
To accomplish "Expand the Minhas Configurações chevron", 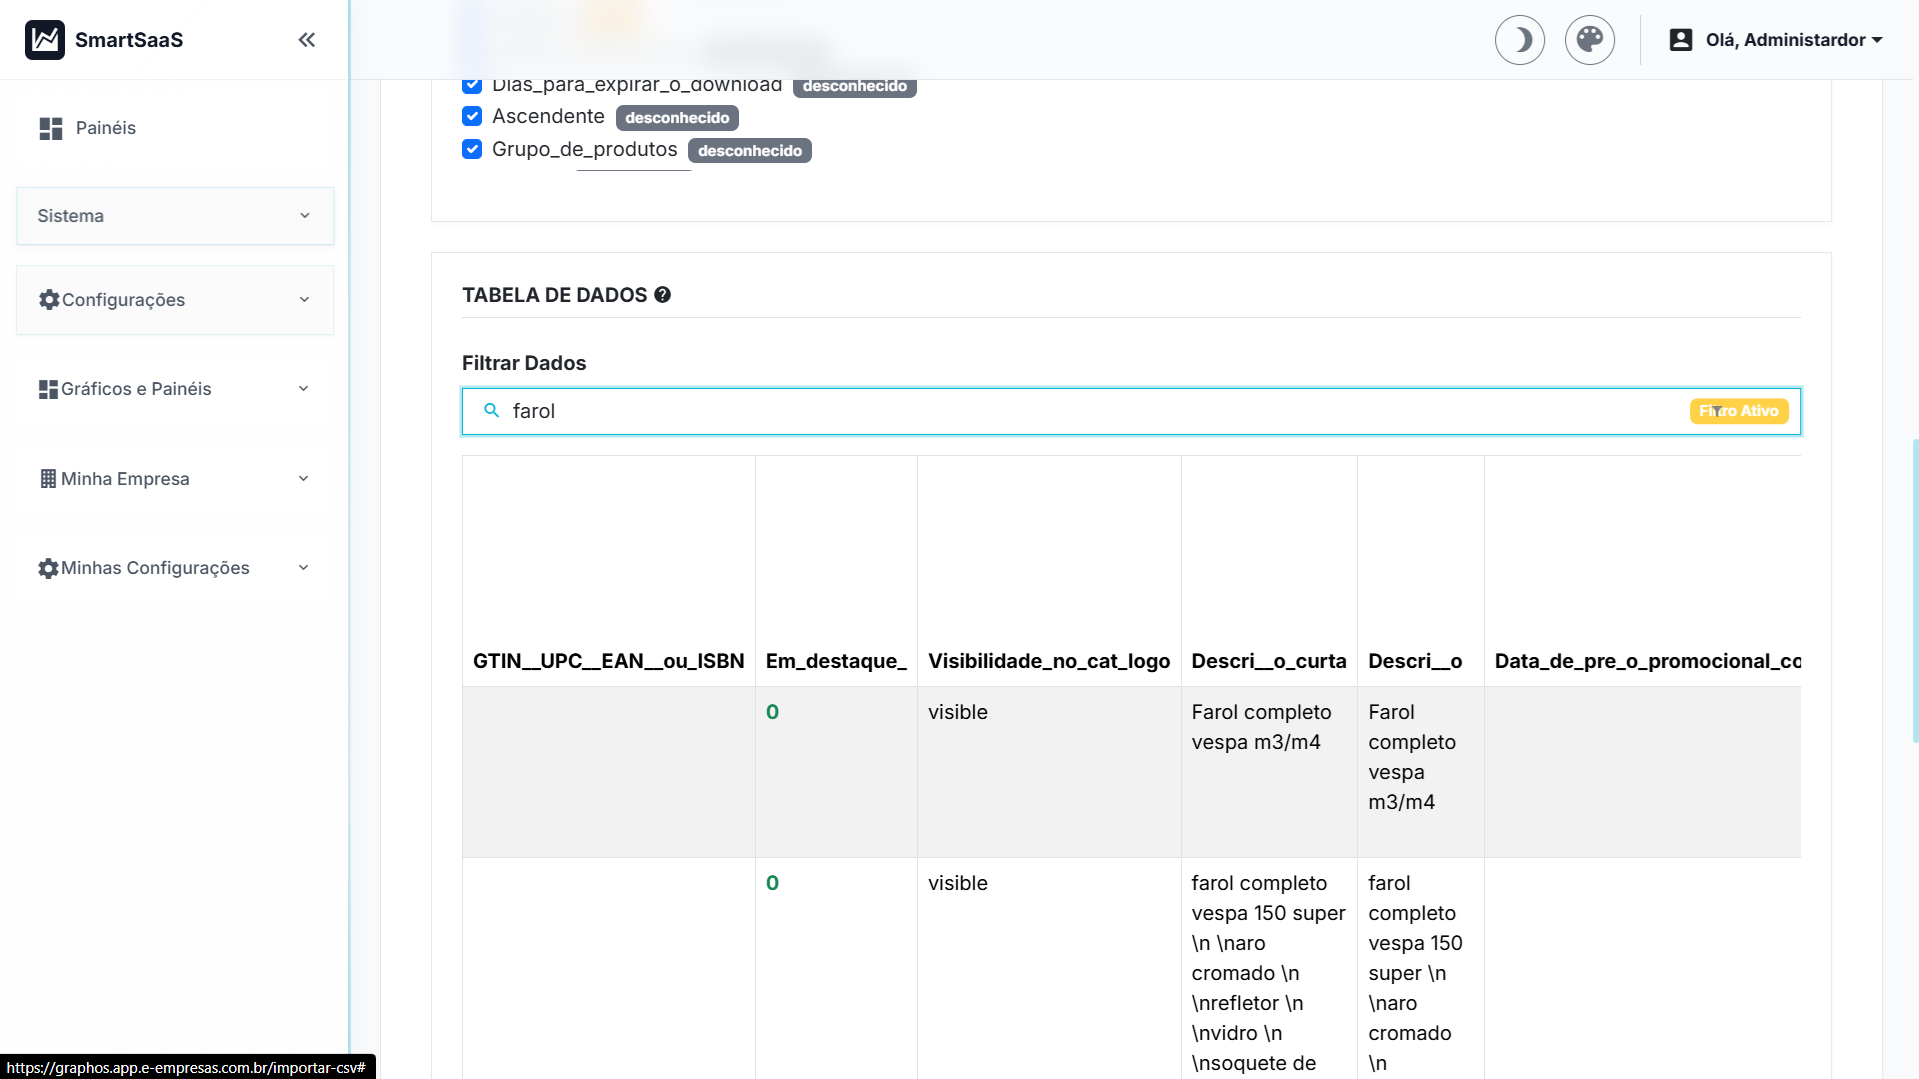I will (x=303, y=568).
